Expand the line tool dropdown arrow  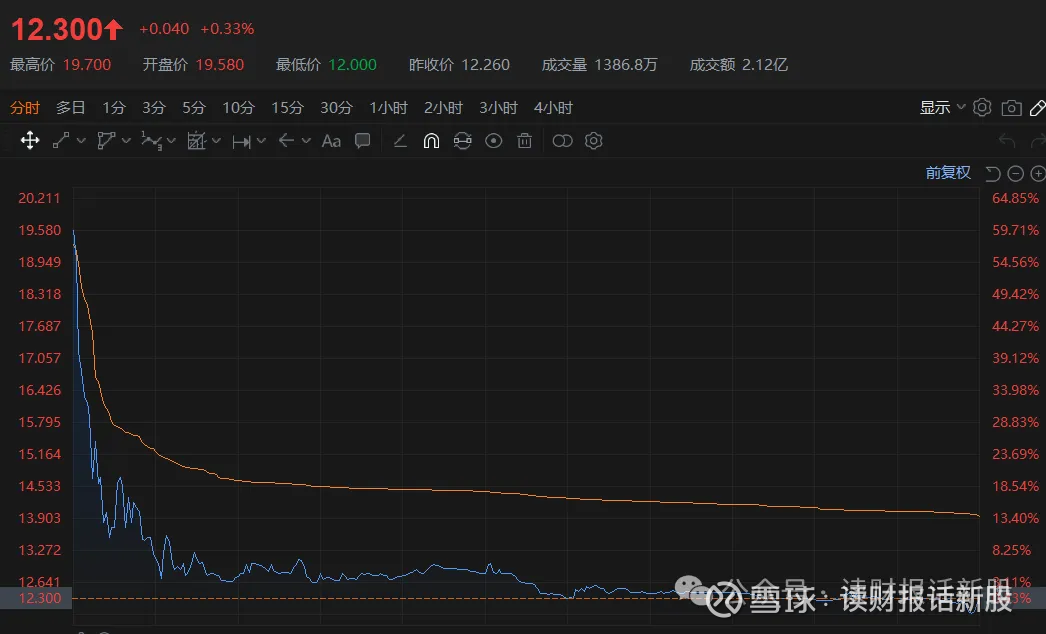point(81,141)
